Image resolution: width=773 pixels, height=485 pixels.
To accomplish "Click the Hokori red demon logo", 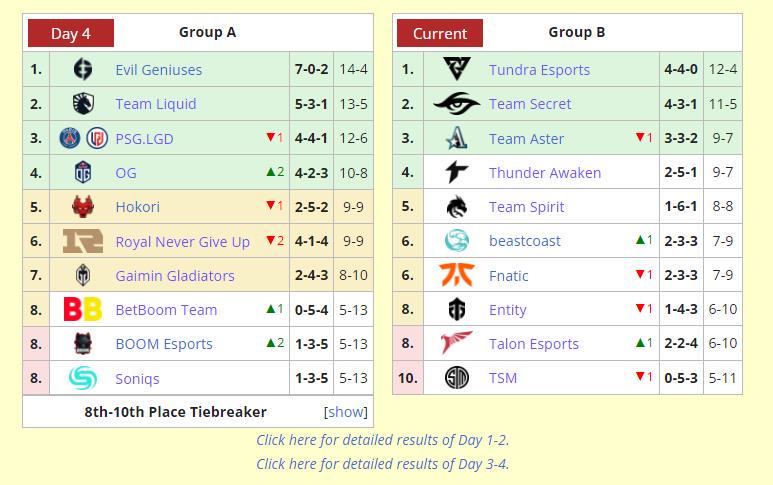I will pyautogui.click(x=83, y=207).
